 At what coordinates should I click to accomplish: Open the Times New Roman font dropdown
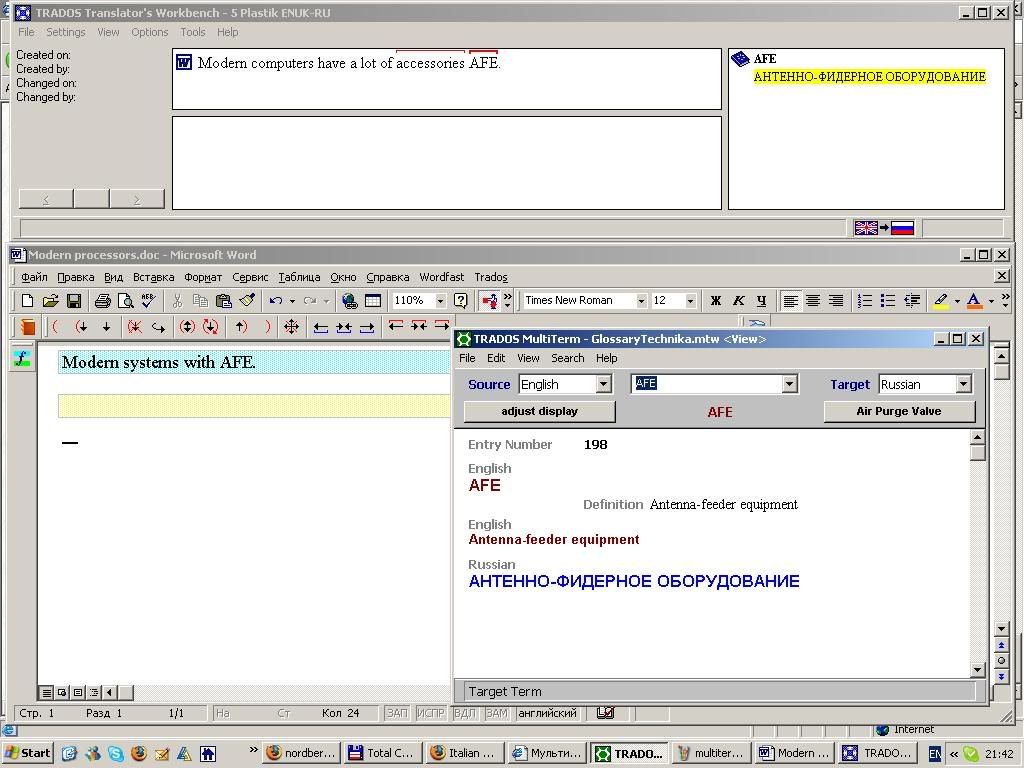tap(641, 300)
